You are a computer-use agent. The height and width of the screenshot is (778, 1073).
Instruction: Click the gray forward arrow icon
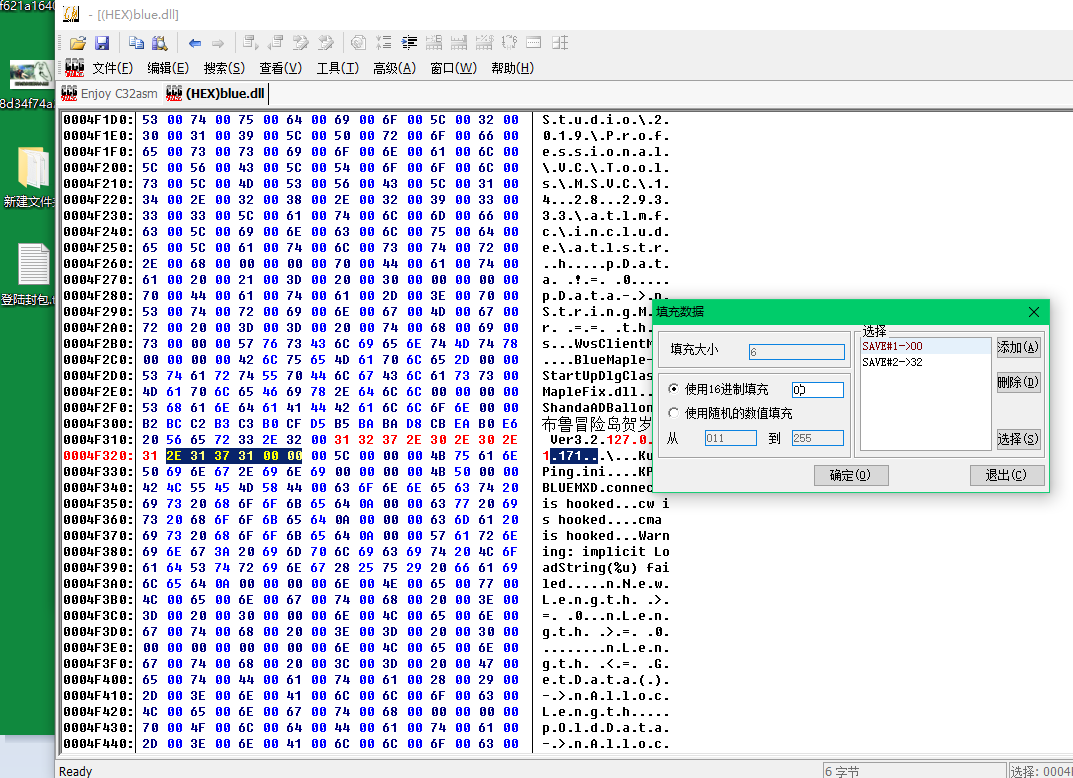[217, 43]
